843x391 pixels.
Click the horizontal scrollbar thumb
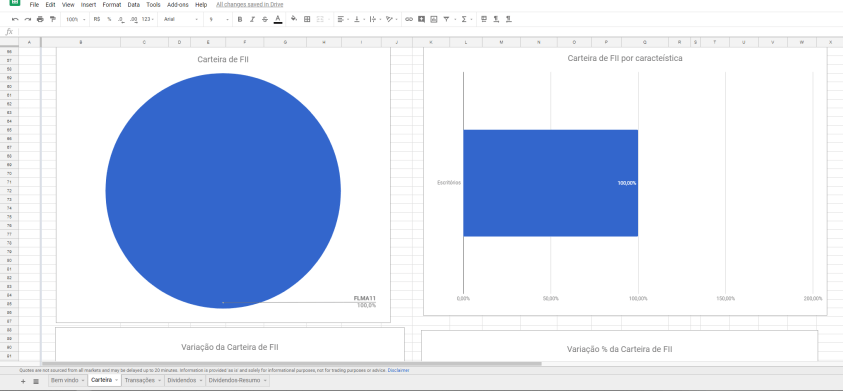(x=291, y=364)
